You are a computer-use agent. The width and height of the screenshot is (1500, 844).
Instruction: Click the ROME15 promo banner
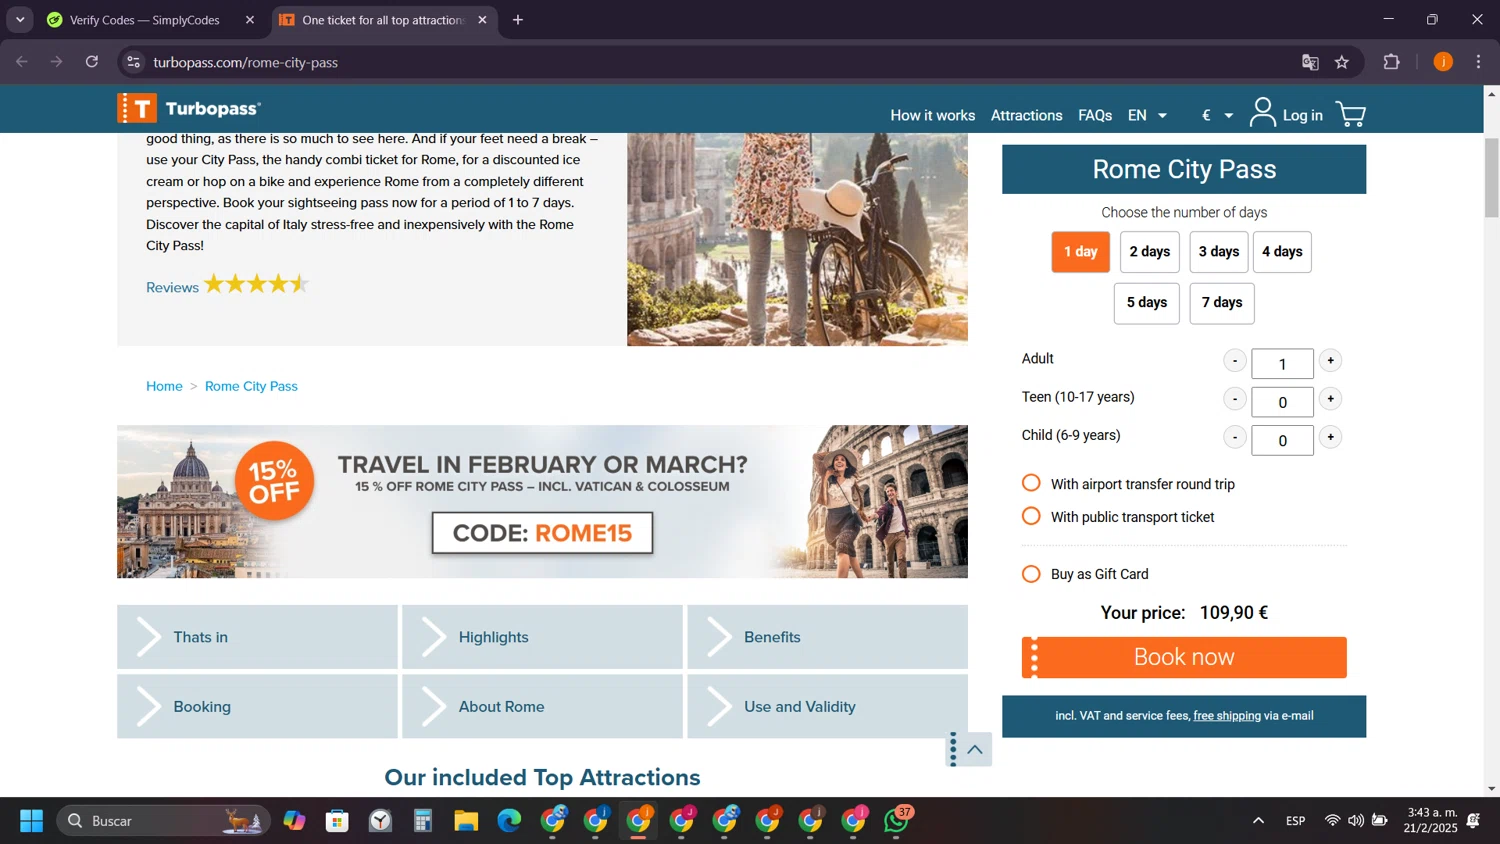(x=542, y=502)
